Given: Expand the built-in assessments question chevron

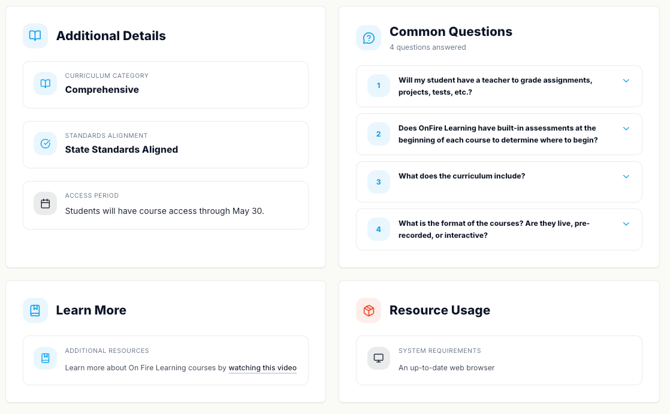Looking at the screenshot, I should pos(626,129).
